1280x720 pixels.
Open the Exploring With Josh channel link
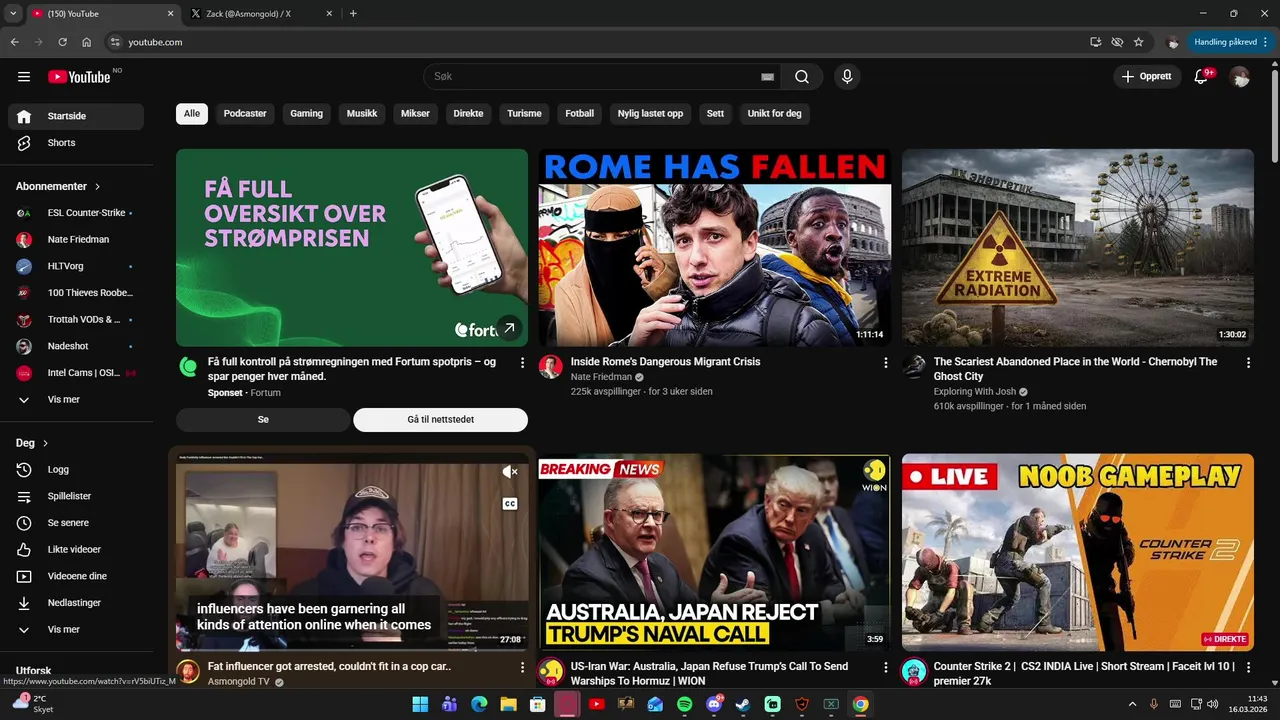click(x=974, y=392)
